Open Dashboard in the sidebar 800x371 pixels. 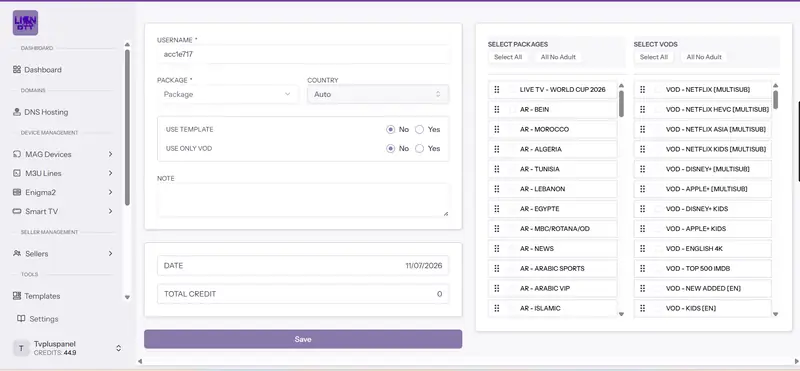coord(43,69)
